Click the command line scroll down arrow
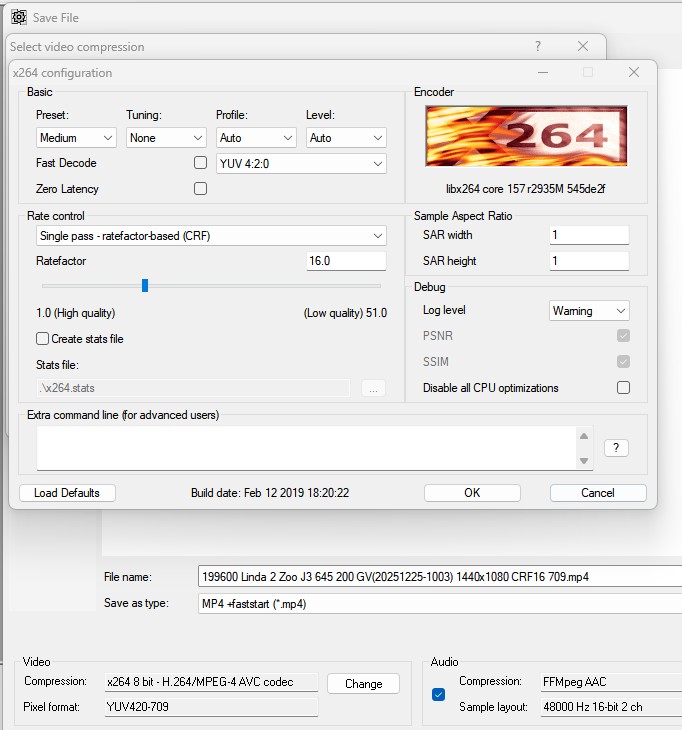682x730 pixels. [x=584, y=461]
